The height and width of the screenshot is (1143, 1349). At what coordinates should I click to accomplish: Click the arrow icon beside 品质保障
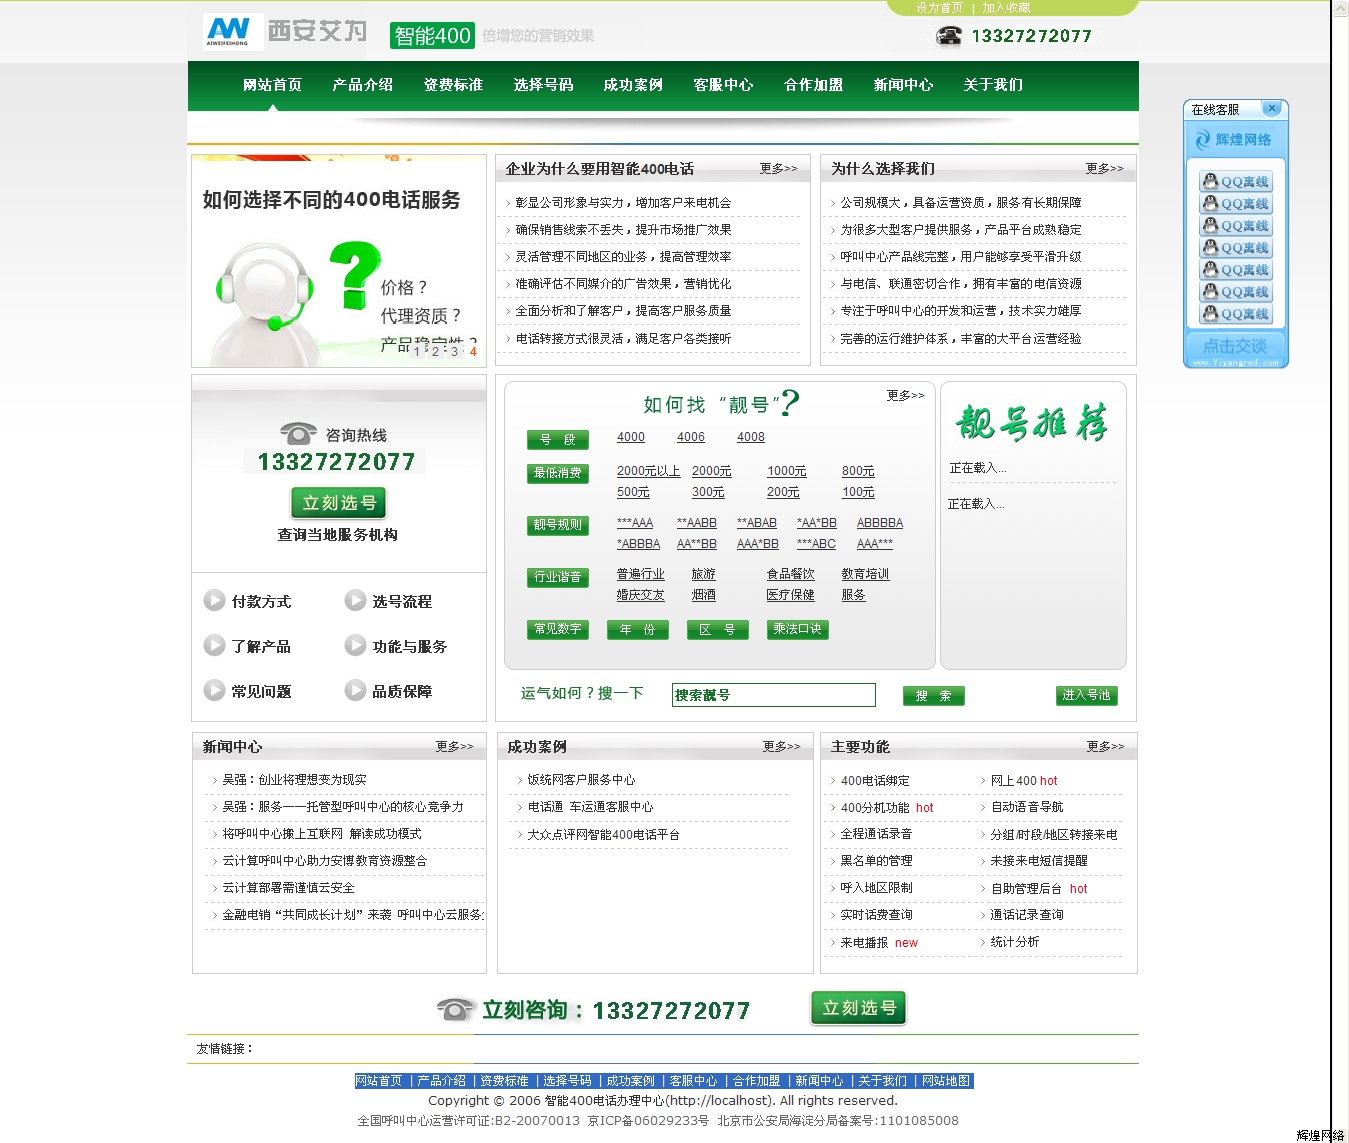click(355, 690)
